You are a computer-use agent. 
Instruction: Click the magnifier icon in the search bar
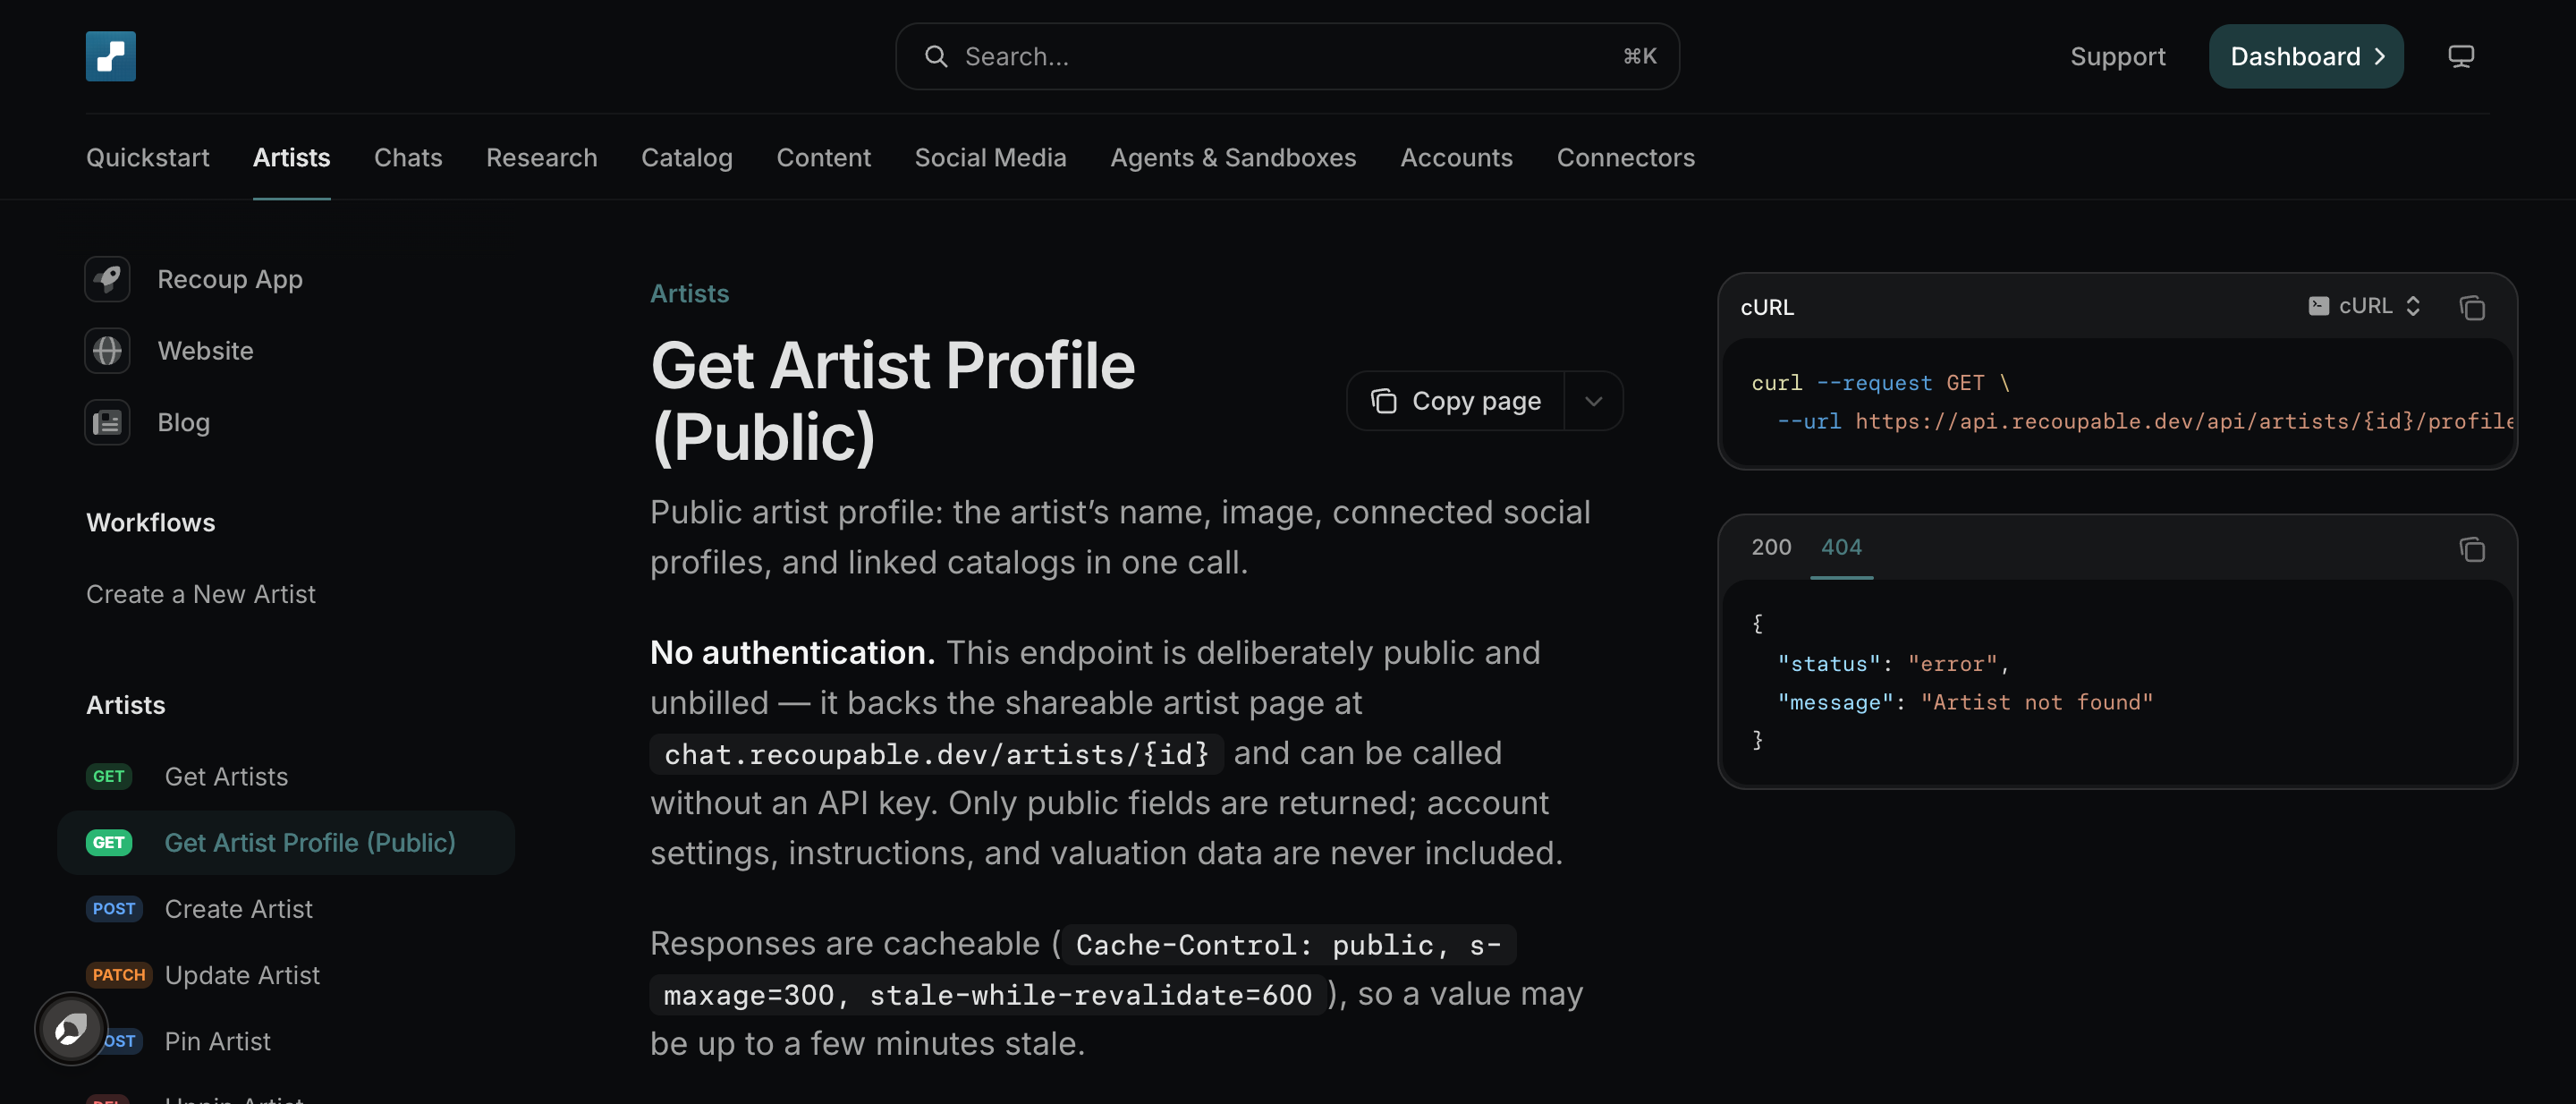[x=935, y=57]
